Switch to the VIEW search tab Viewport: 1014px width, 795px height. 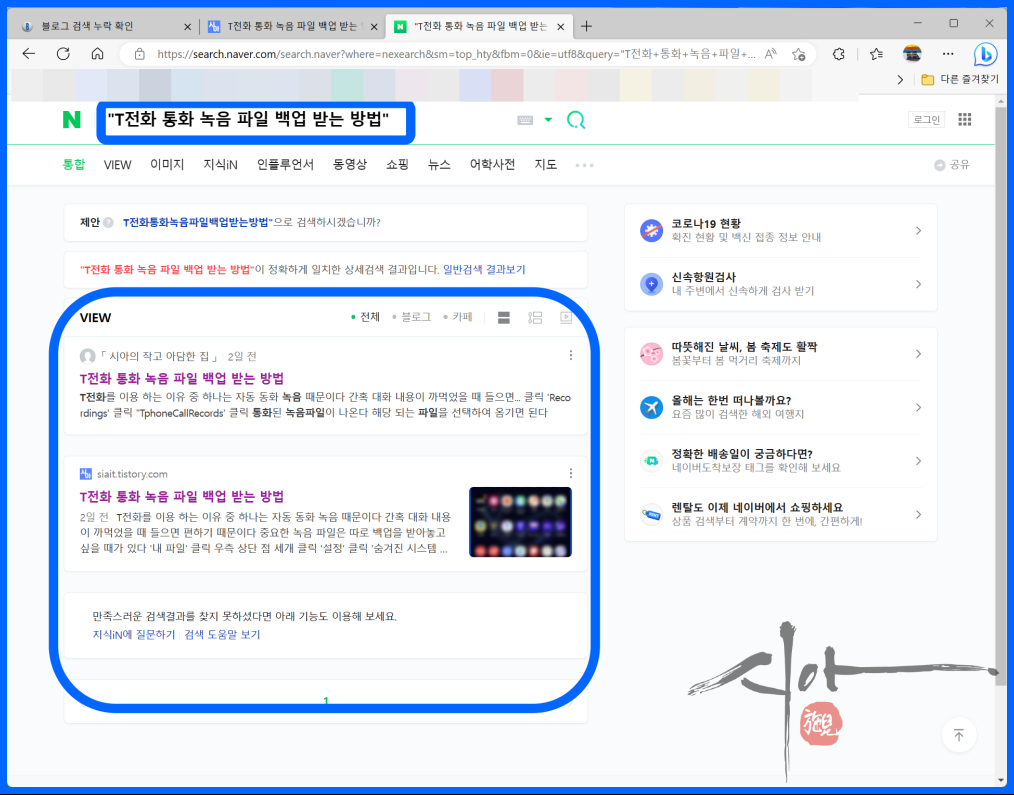118,165
